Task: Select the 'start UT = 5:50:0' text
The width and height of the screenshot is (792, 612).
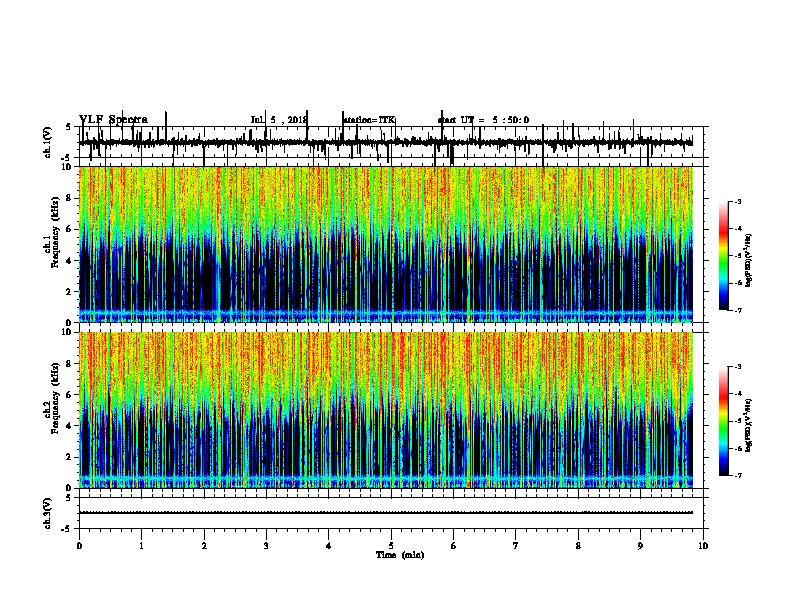Action: pos(483,120)
